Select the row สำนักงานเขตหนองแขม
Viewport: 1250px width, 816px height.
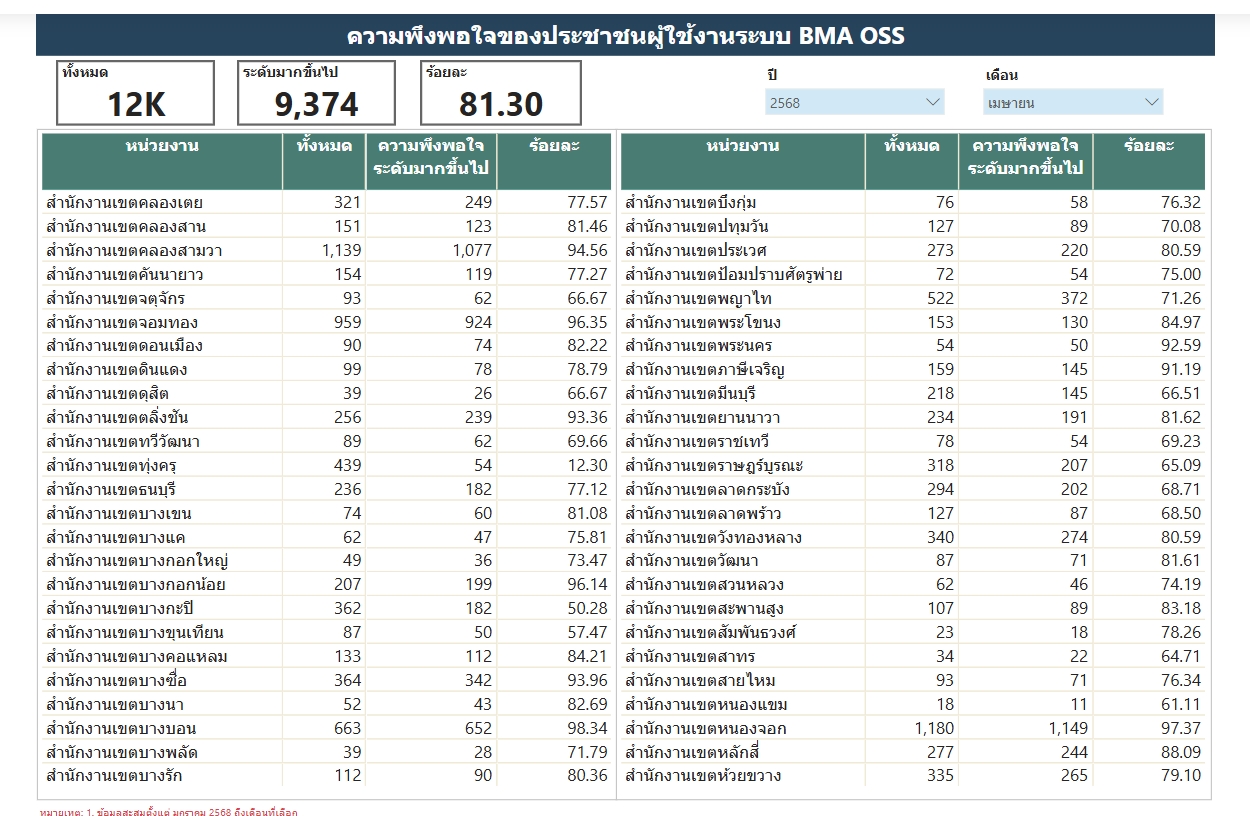pos(913,704)
